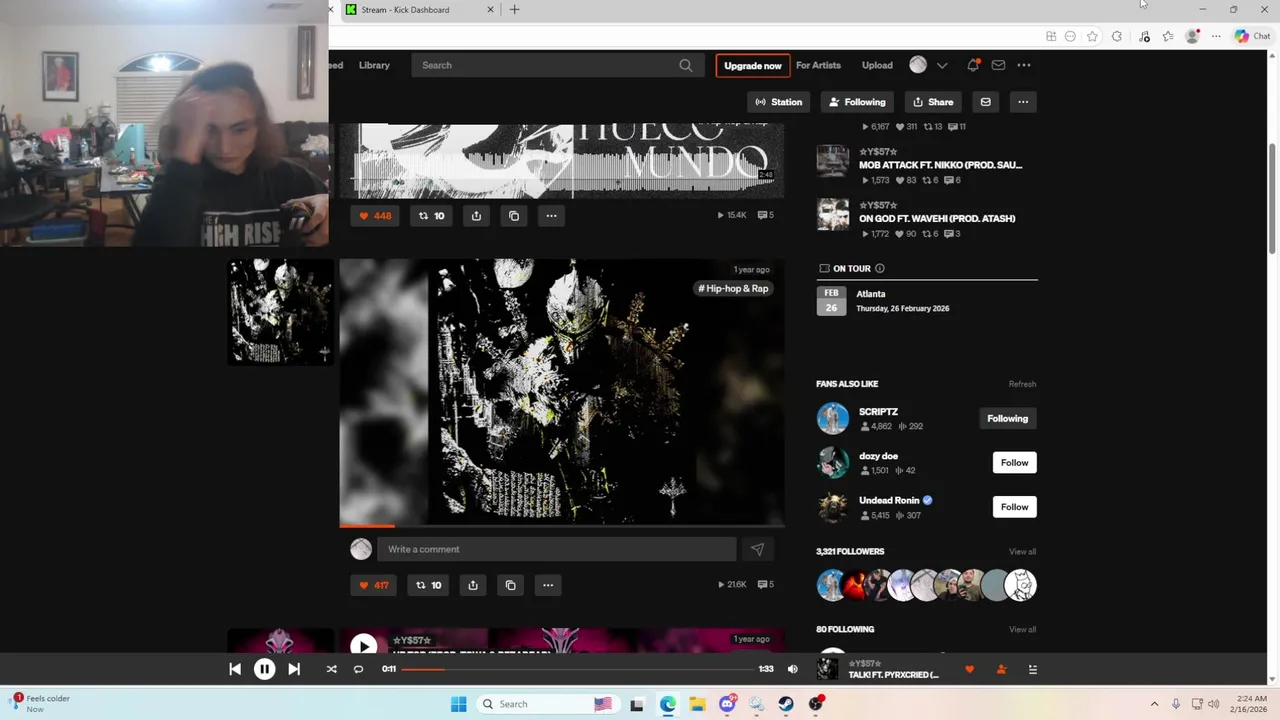The image size is (1280, 720).
Task: Toggle follow artist icon in player bar
Action: pos(1001,669)
